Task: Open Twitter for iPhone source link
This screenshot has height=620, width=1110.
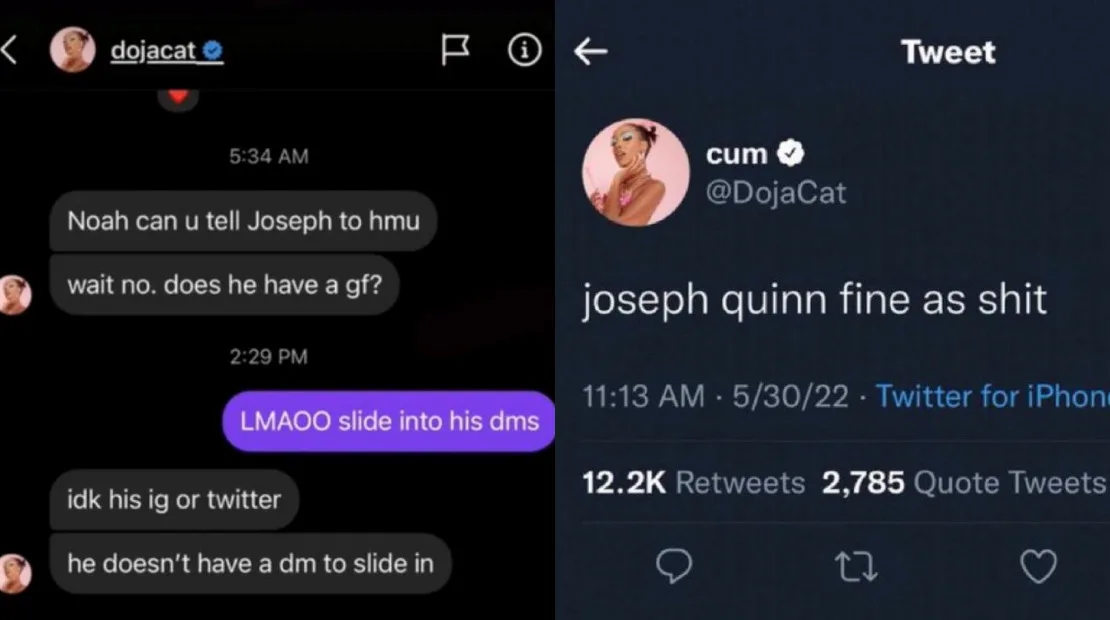Action: coord(992,396)
